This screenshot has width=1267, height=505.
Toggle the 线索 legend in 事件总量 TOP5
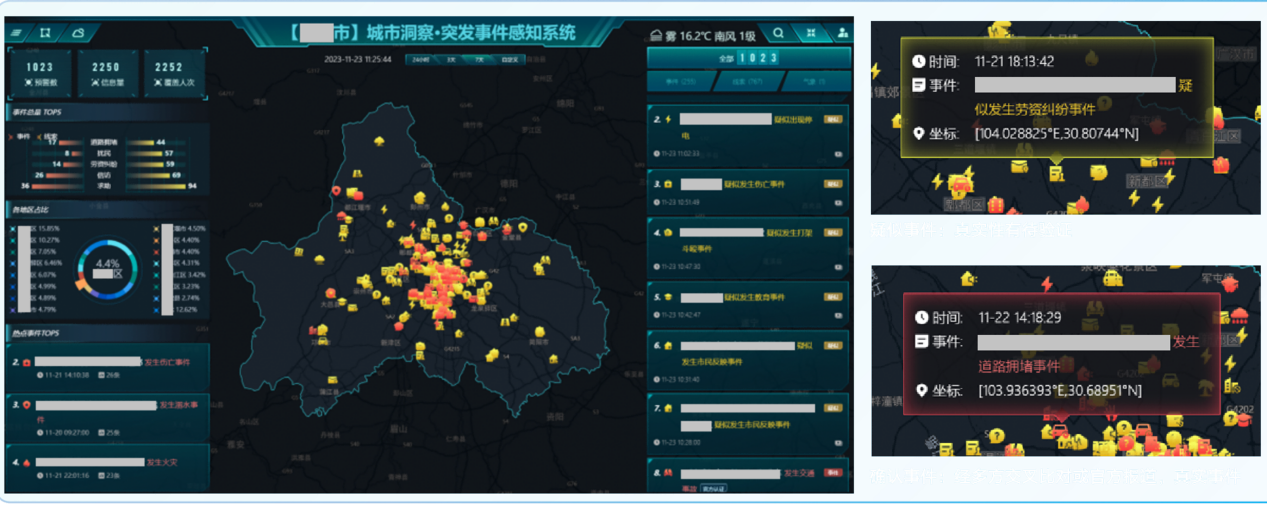coord(47,136)
